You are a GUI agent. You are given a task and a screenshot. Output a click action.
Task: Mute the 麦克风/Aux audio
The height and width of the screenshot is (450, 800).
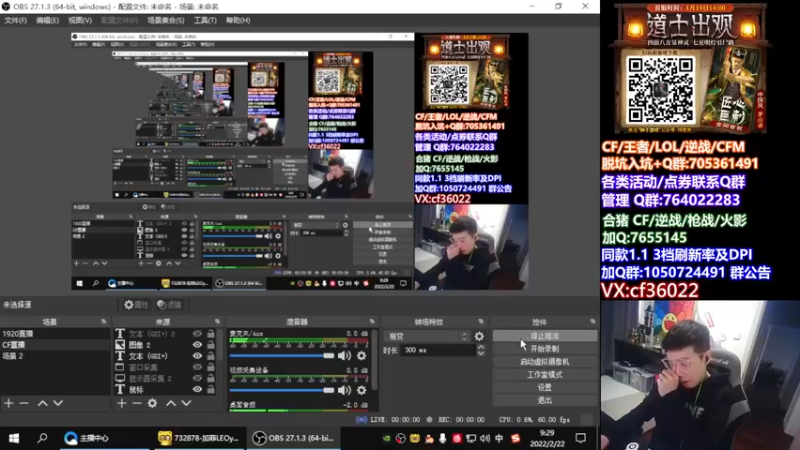point(344,356)
